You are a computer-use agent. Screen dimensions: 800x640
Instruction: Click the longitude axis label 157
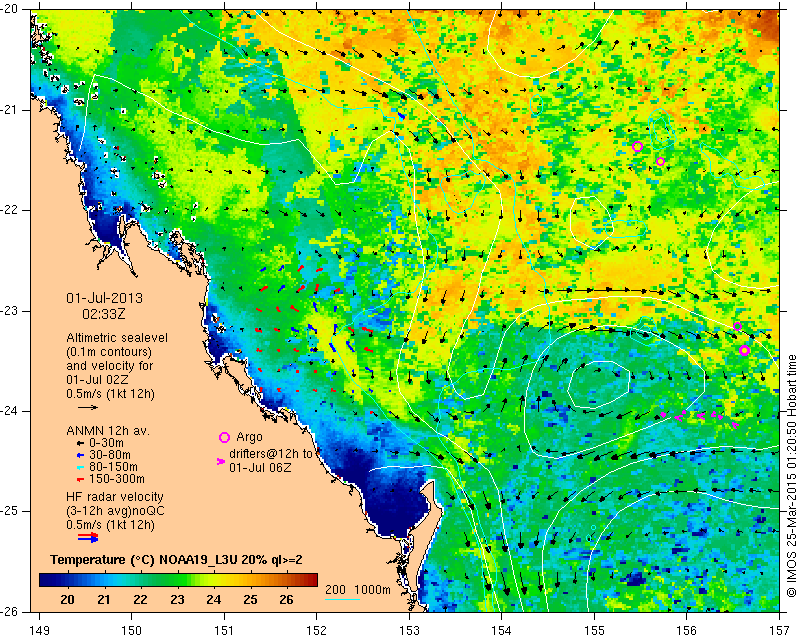click(779, 631)
